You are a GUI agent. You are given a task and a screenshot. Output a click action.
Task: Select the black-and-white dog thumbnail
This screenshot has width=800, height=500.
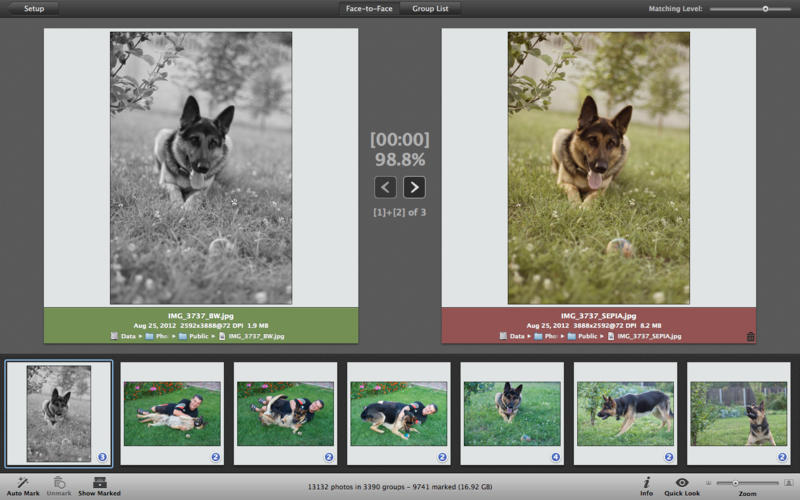[58, 411]
